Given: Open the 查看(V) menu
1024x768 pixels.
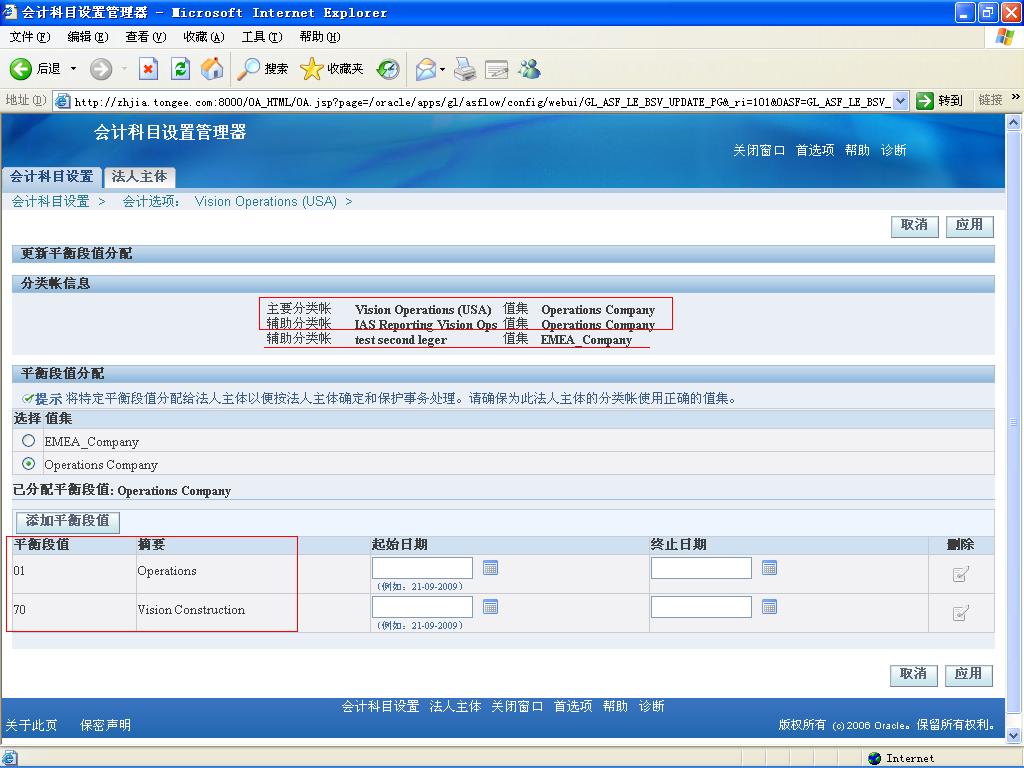Looking at the screenshot, I should (146, 37).
